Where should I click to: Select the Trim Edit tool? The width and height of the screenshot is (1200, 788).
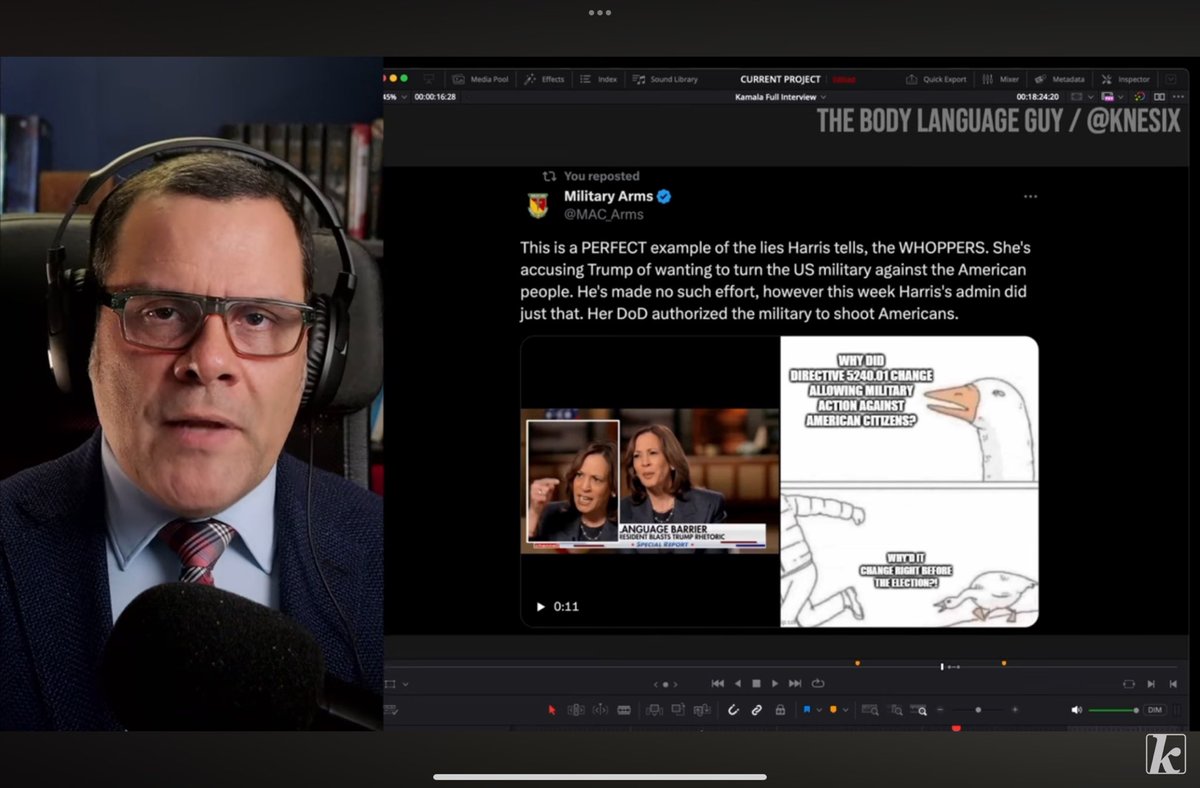coord(576,710)
